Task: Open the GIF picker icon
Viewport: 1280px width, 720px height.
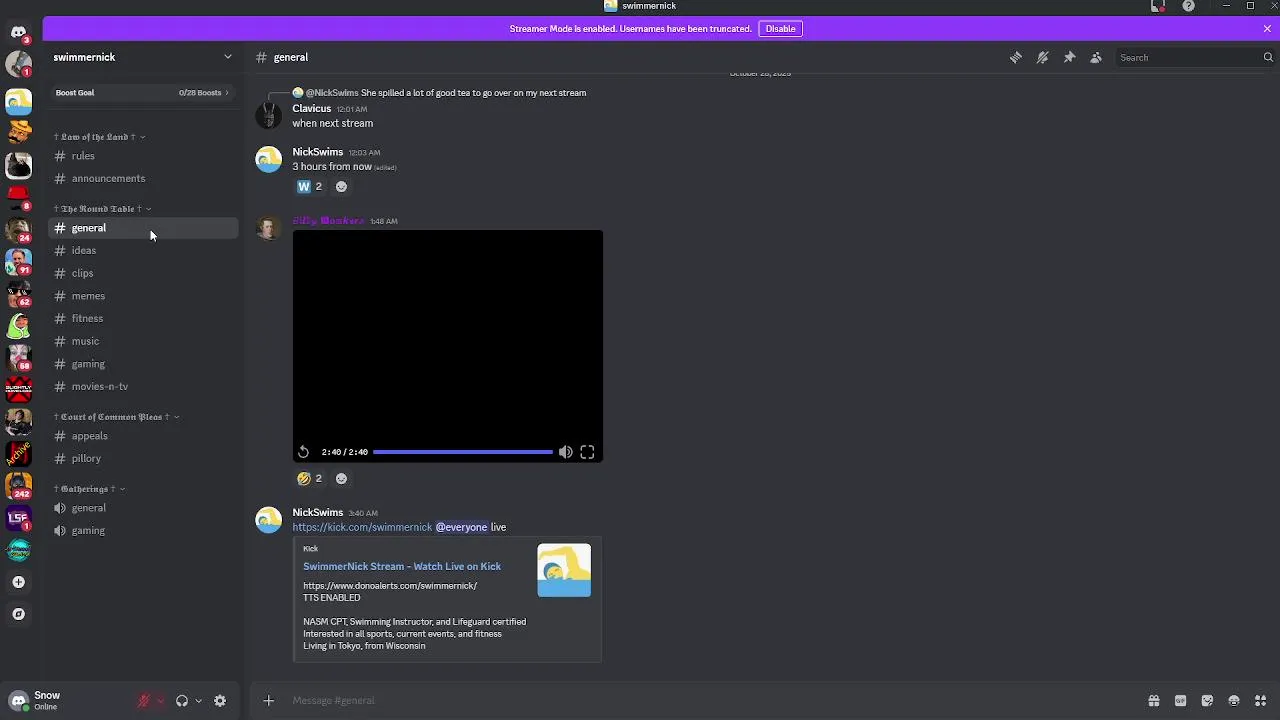Action: click(1180, 701)
